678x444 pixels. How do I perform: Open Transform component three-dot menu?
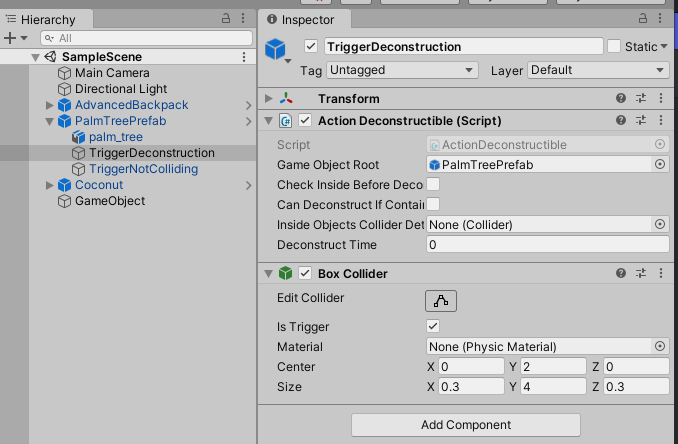pyautogui.click(x=660, y=98)
